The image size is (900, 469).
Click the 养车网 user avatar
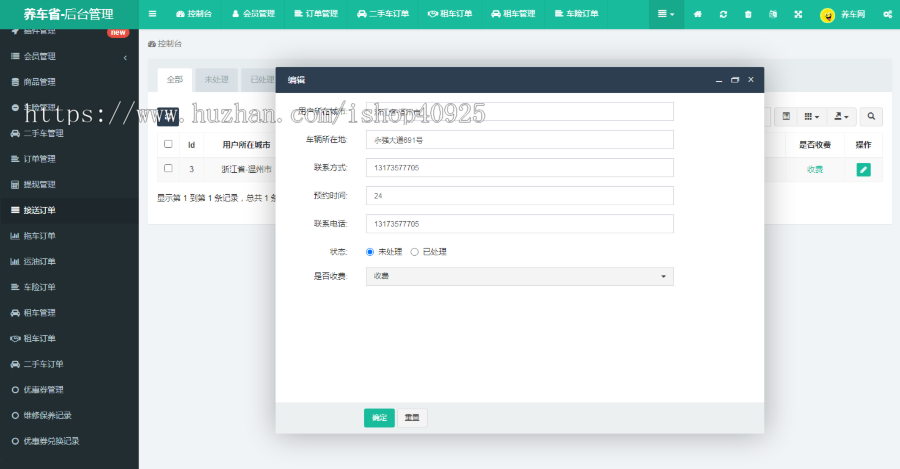click(827, 15)
